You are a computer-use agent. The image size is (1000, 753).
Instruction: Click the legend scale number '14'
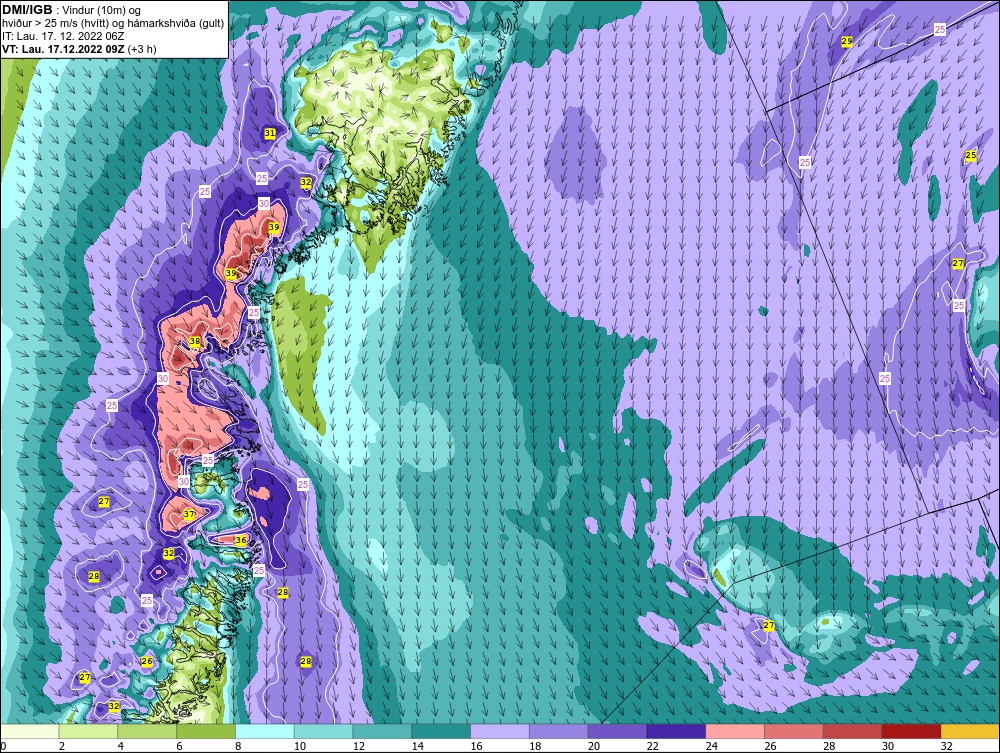click(418, 746)
